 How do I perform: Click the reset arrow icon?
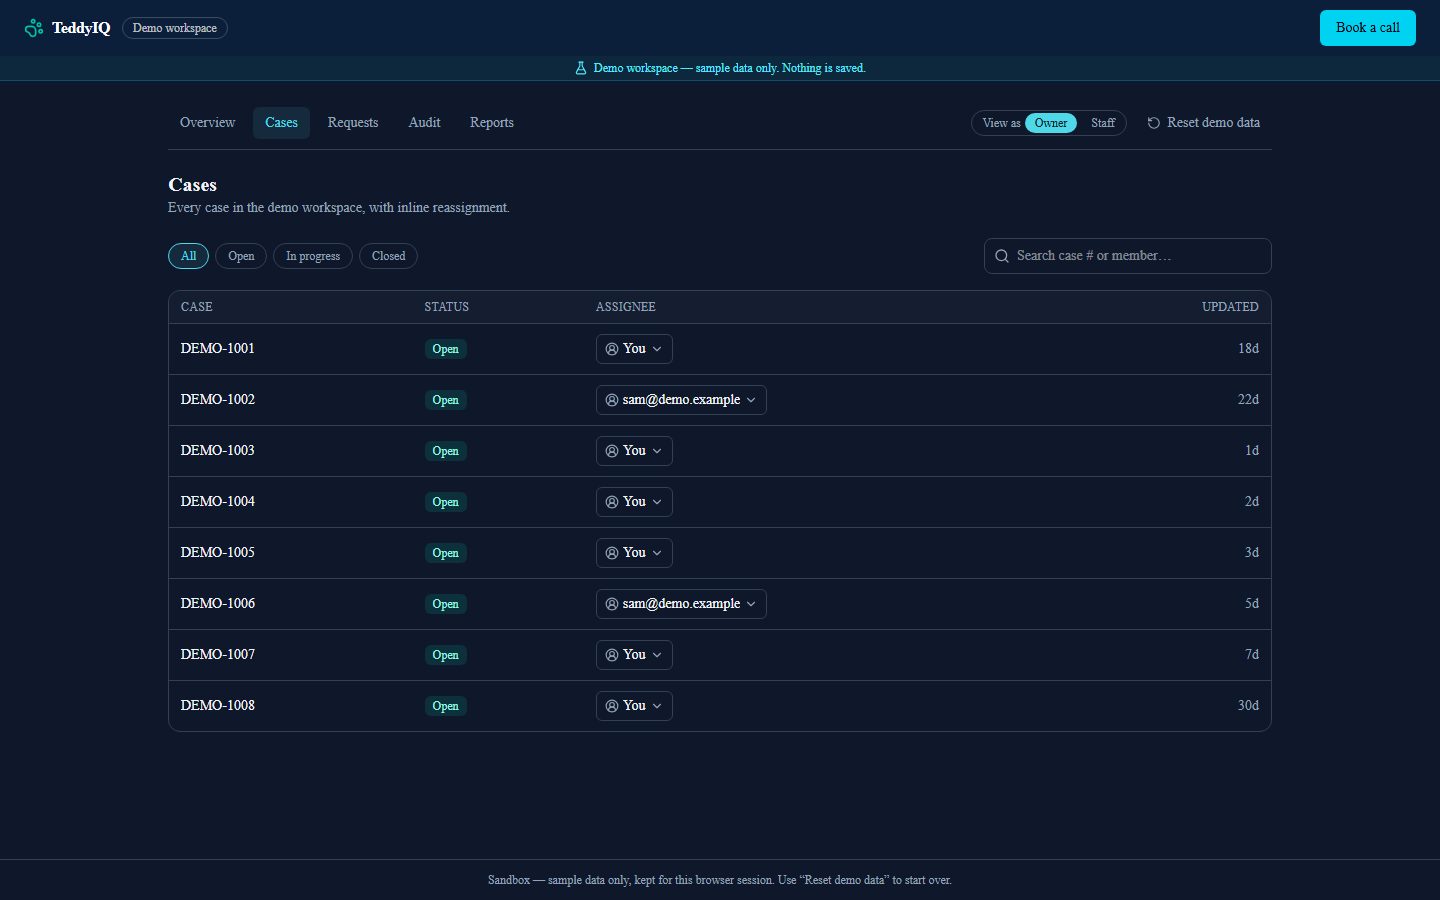point(1154,123)
